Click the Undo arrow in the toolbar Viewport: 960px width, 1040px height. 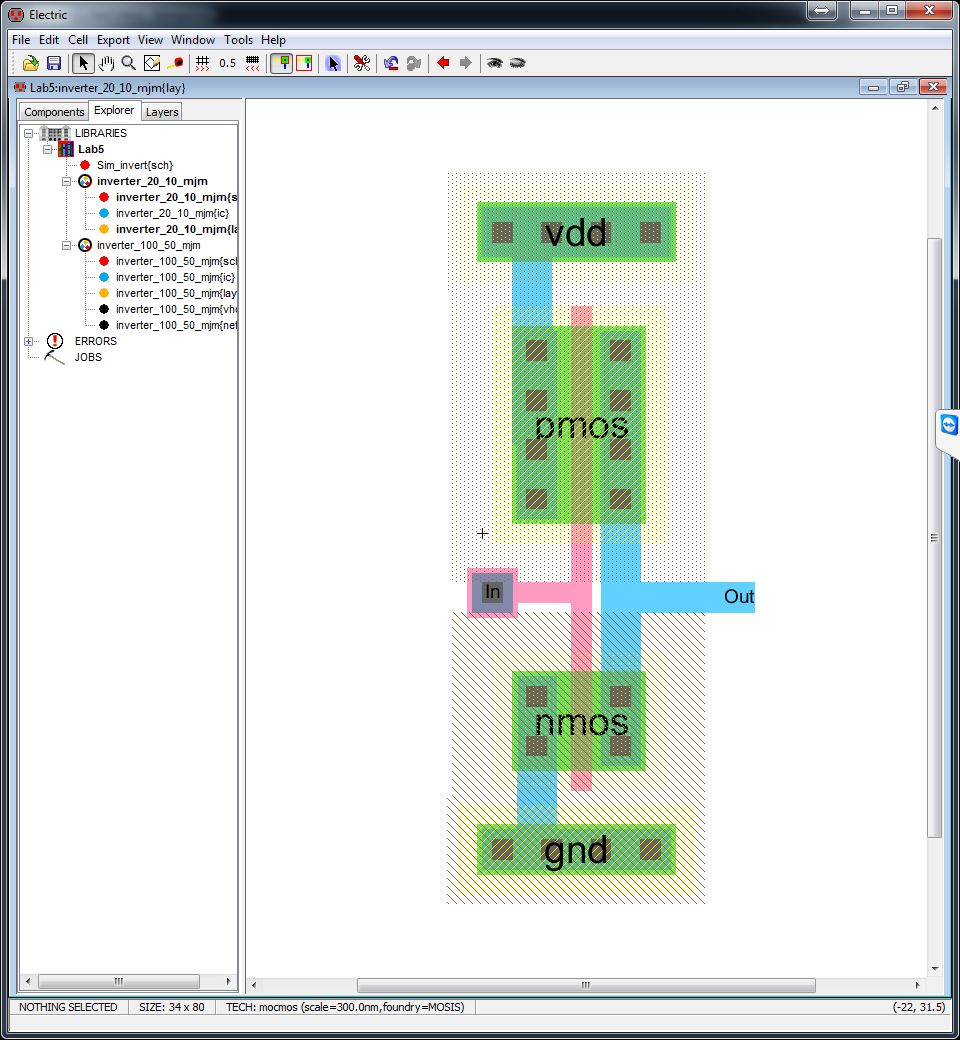(388, 62)
